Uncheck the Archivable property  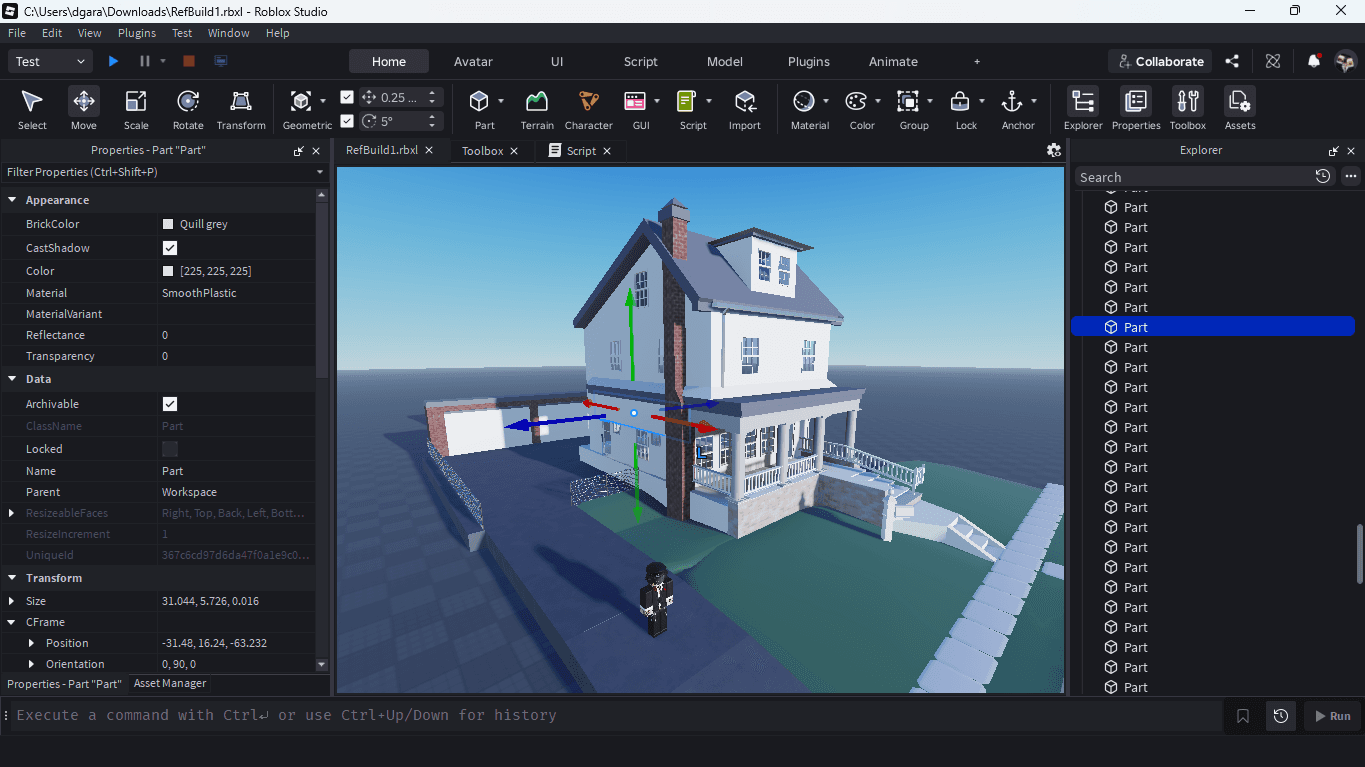[x=170, y=404]
